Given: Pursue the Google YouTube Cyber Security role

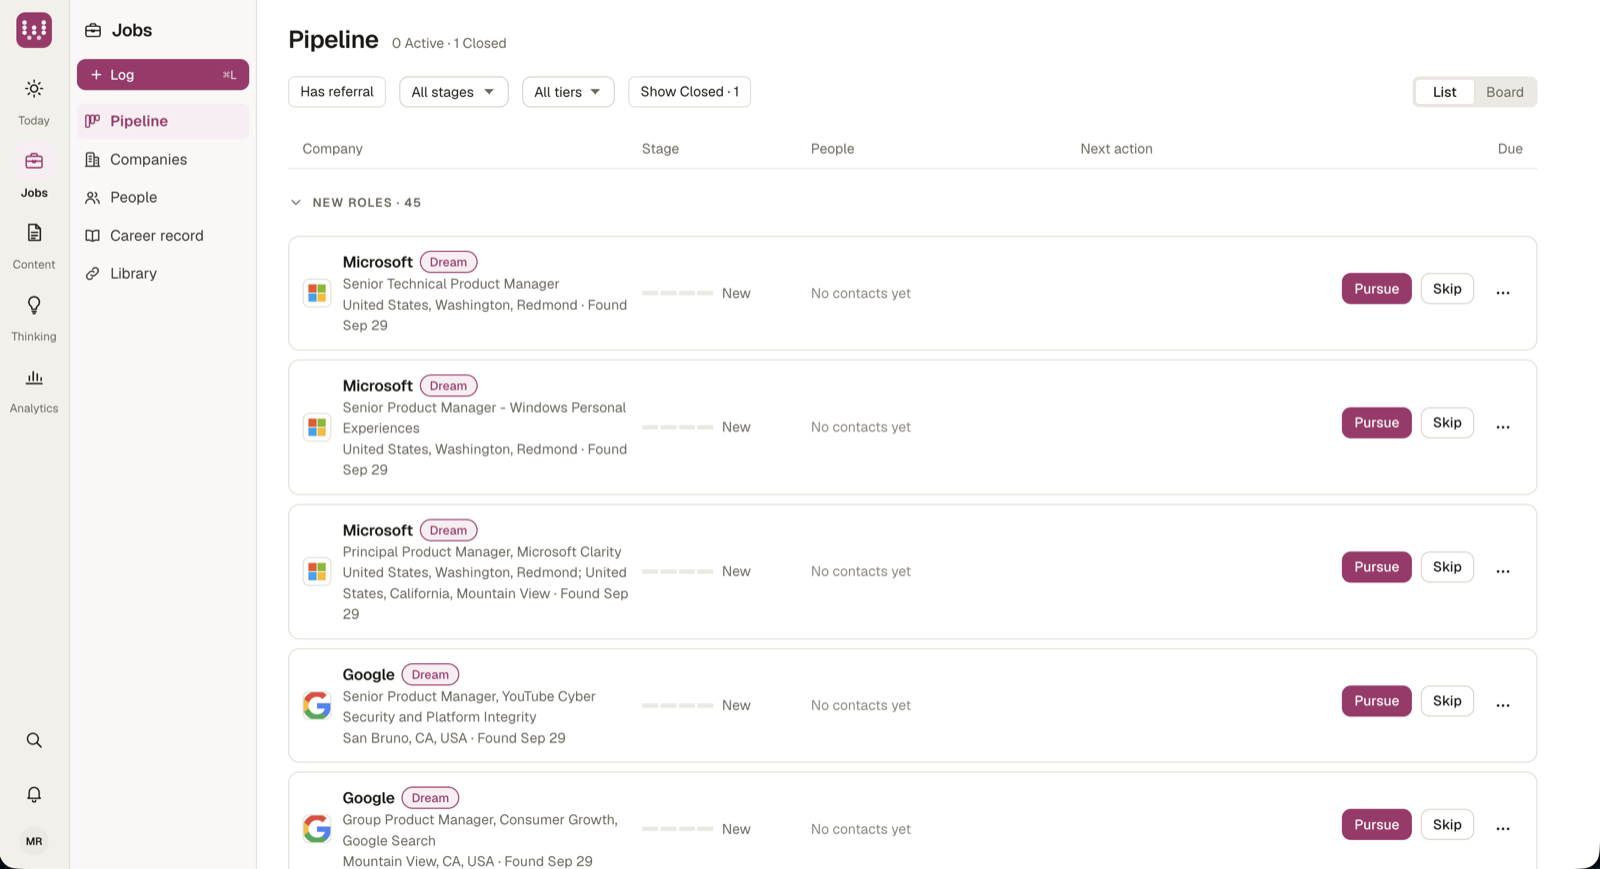Looking at the screenshot, I should 1376,701.
